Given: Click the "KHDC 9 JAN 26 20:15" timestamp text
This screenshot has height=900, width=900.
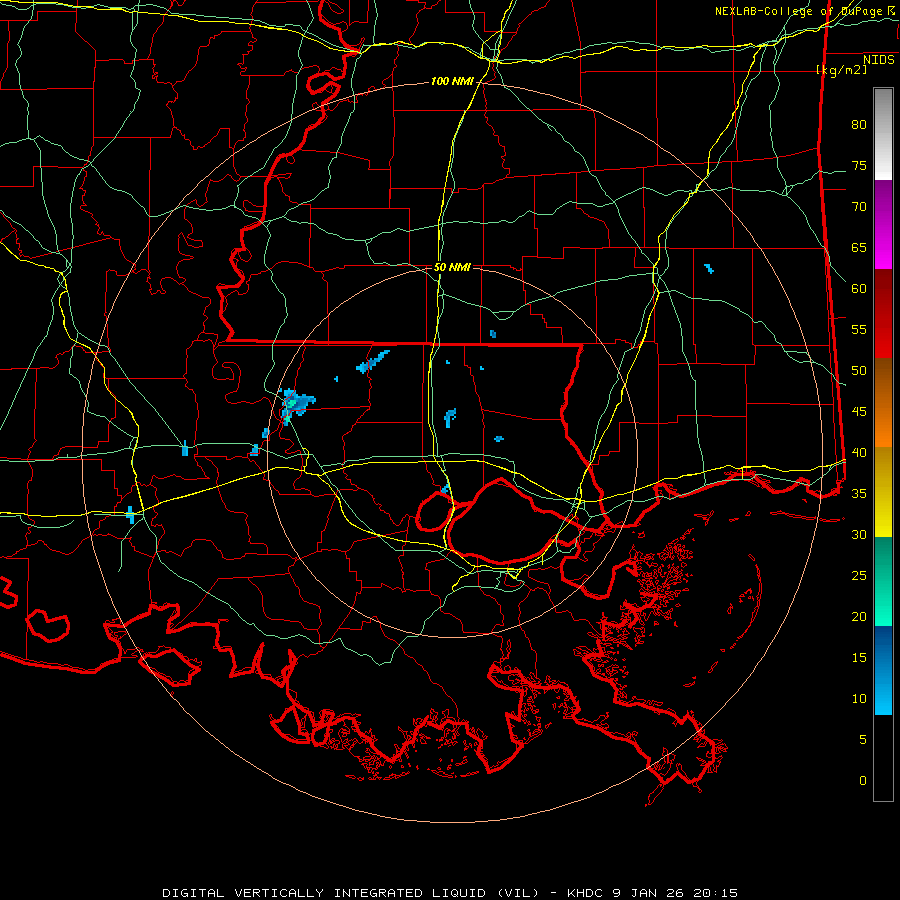Looking at the screenshot, I should click(x=653, y=893).
